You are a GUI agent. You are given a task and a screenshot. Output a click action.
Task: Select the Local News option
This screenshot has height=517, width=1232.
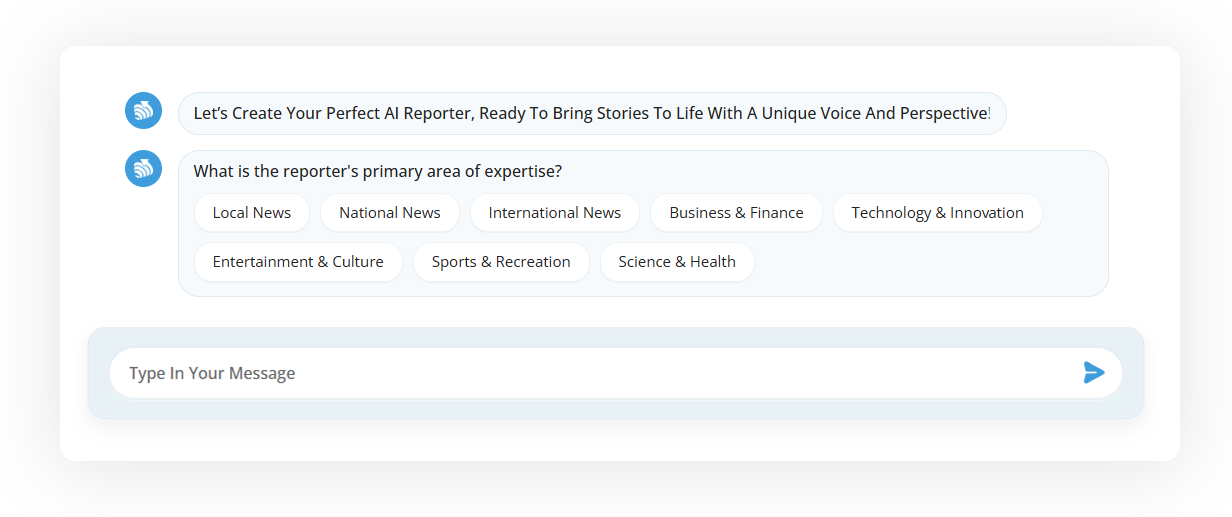coord(252,213)
